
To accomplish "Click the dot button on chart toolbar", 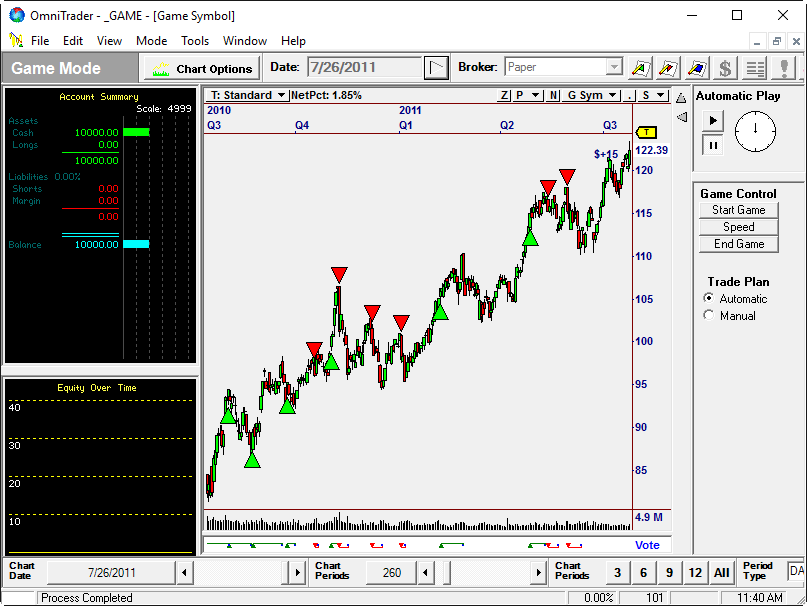I will pyautogui.click(x=629, y=95).
